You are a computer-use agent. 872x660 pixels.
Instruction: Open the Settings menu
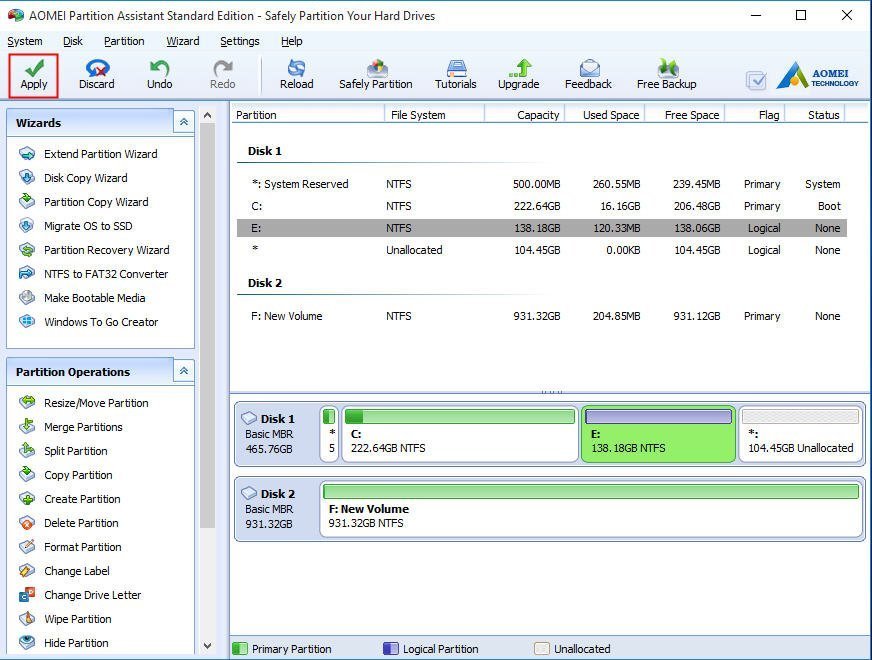239,41
